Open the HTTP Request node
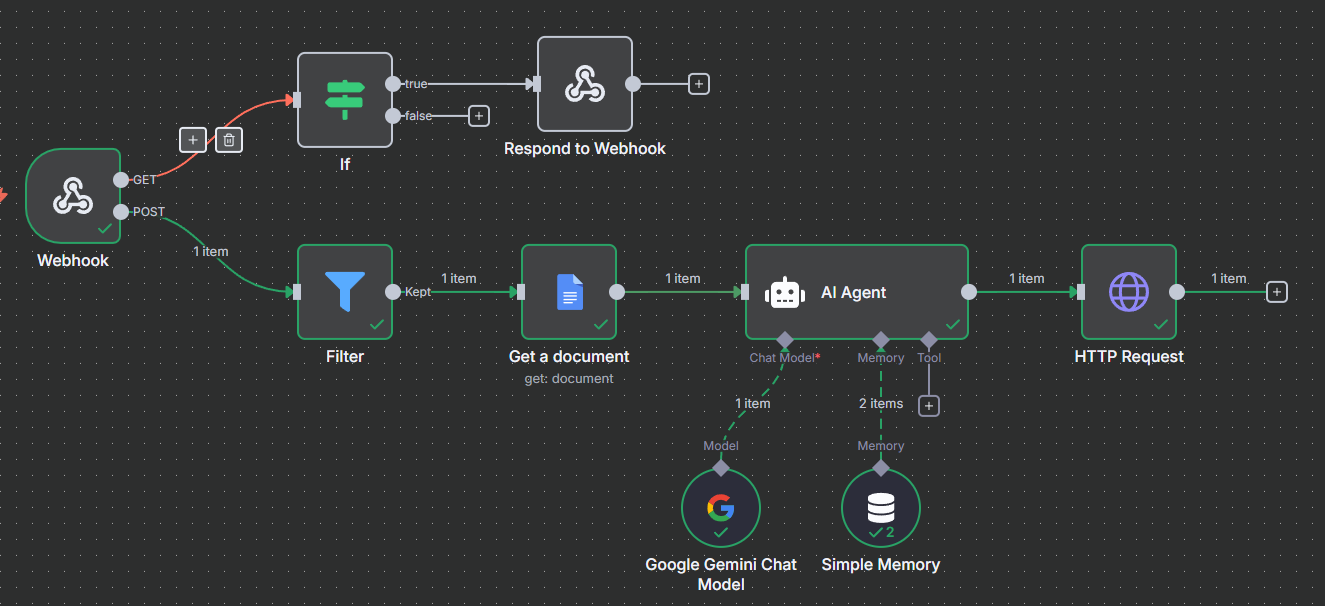Viewport: 1325px width, 606px height. point(1128,292)
